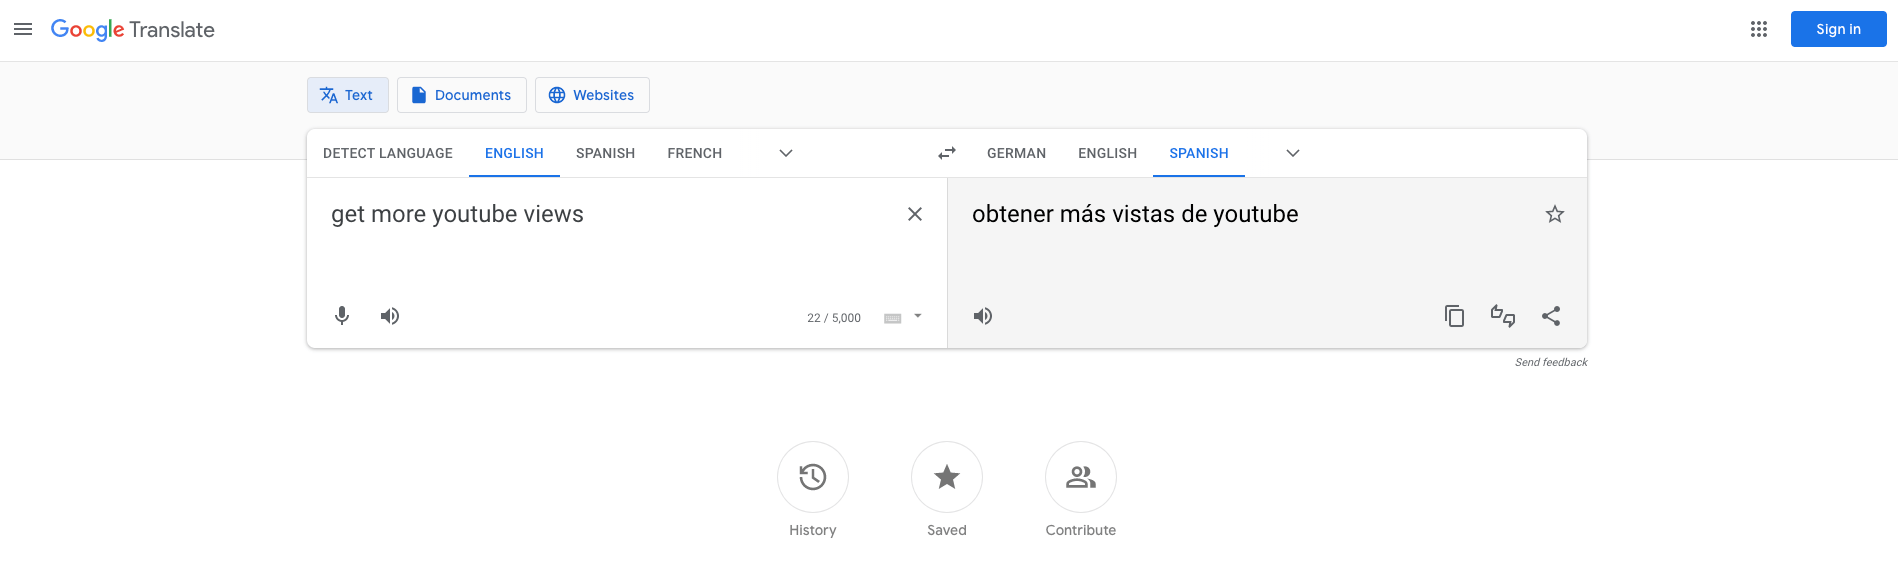Open the Google apps grid
The height and width of the screenshot is (577, 1898).
(1759, 29)
